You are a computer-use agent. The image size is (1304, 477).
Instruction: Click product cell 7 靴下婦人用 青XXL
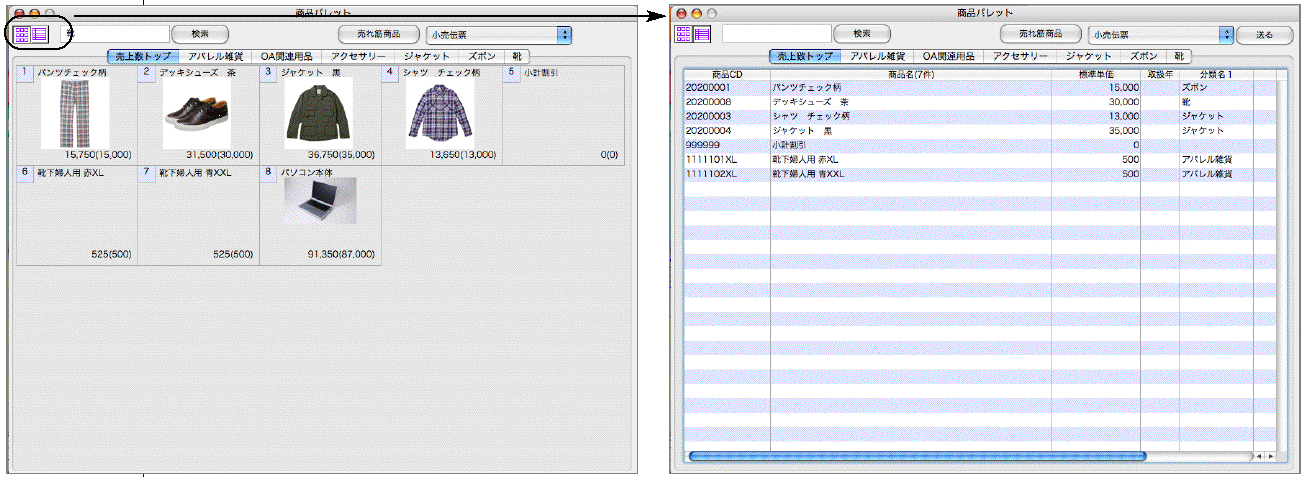(x=198, y=214)
